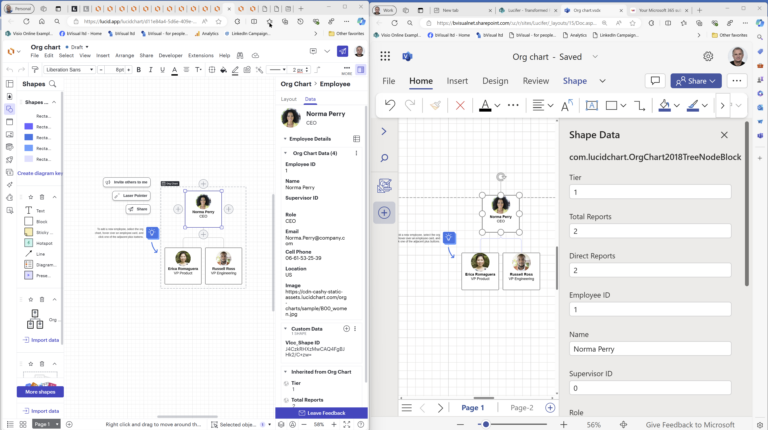
Task: Open Visio settings gear
Action: (x=708, y=56)
